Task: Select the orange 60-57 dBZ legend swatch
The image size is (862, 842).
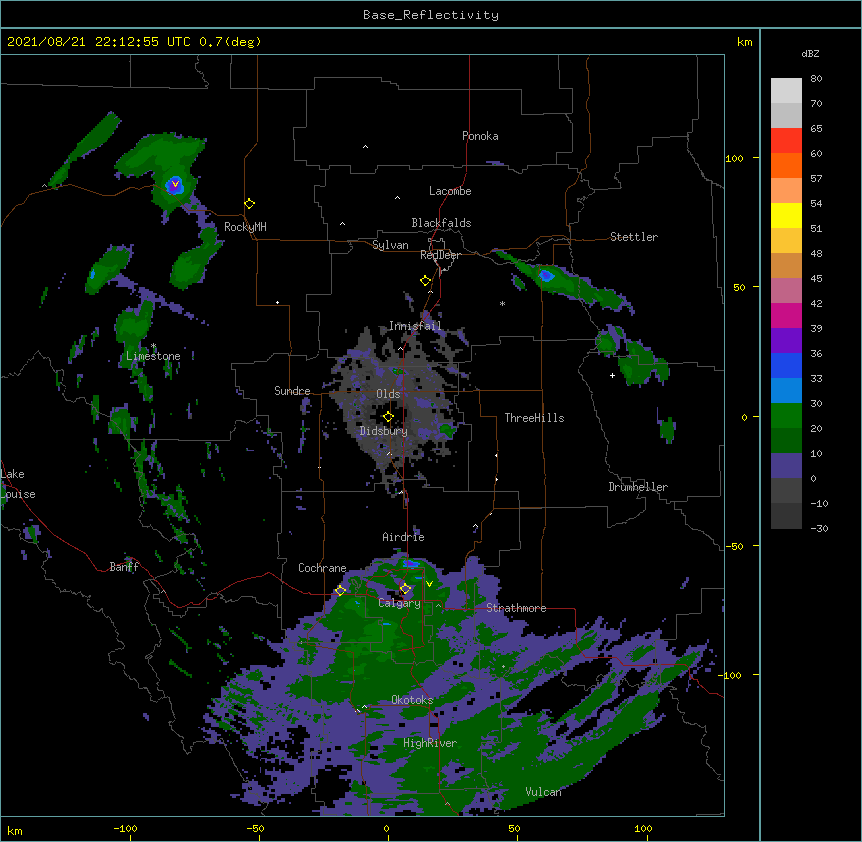Action: (786, 165)
